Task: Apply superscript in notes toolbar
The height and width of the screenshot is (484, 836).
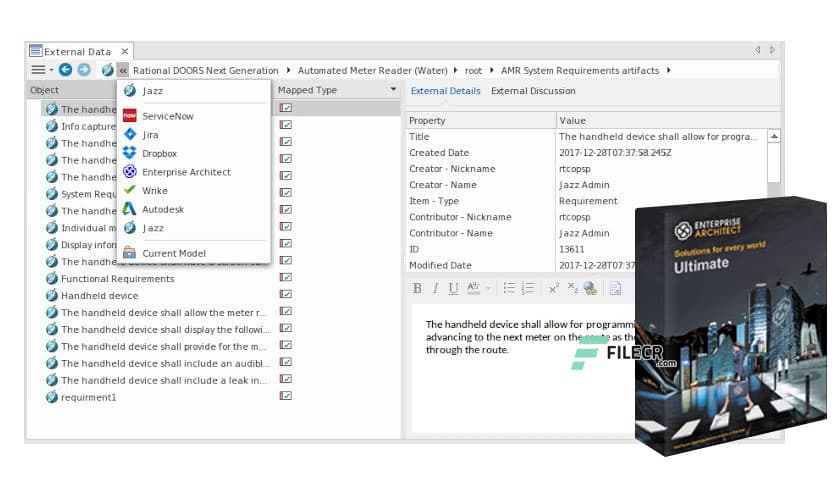Action: (x=553, y=288)
